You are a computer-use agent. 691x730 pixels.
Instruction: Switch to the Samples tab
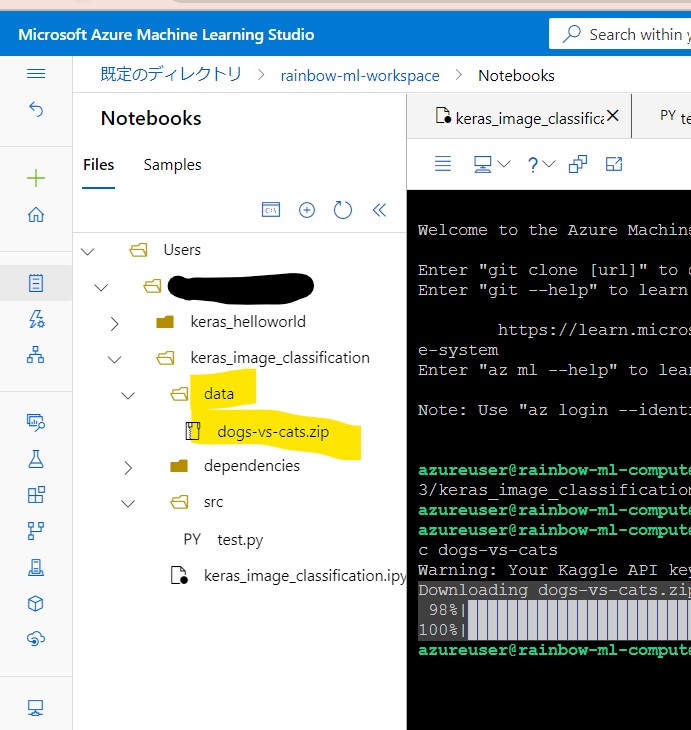[x=172, y=165]
